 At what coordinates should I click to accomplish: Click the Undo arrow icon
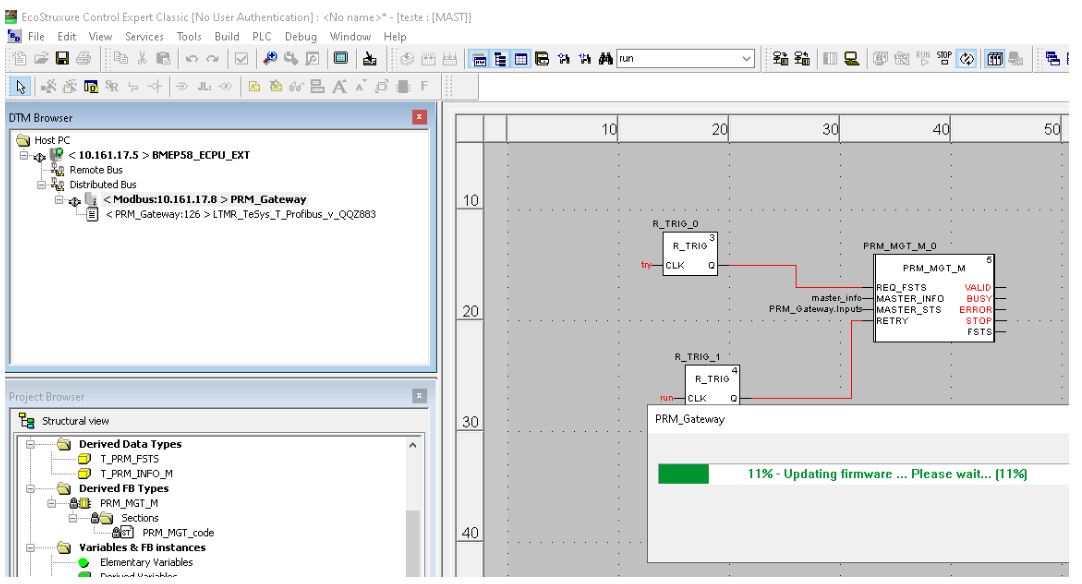192,59
